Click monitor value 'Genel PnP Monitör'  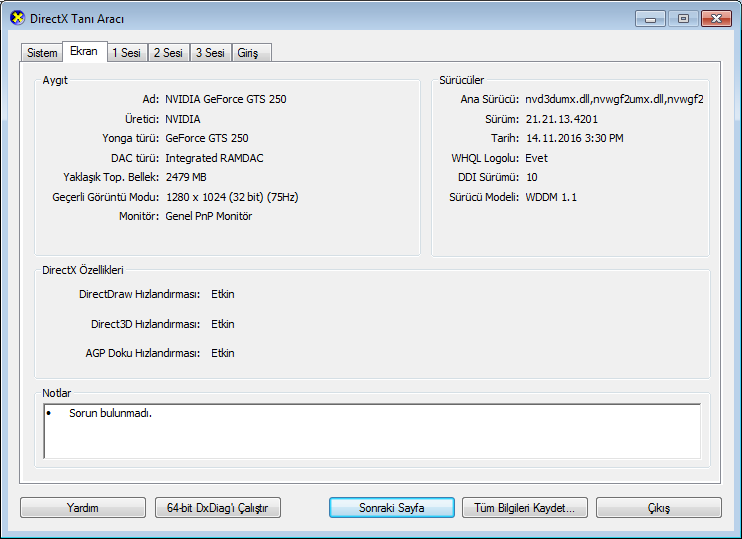[209, 216]
